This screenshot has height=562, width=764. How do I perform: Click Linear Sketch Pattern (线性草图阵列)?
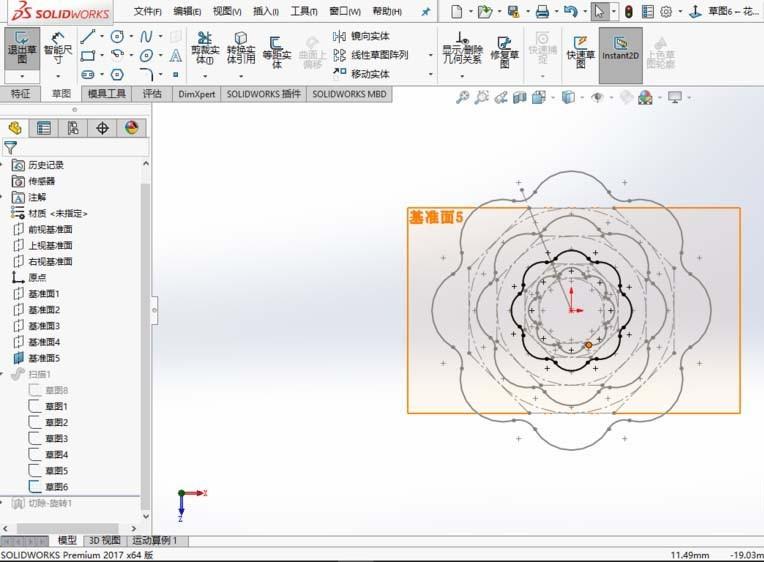tap(370, 55)
